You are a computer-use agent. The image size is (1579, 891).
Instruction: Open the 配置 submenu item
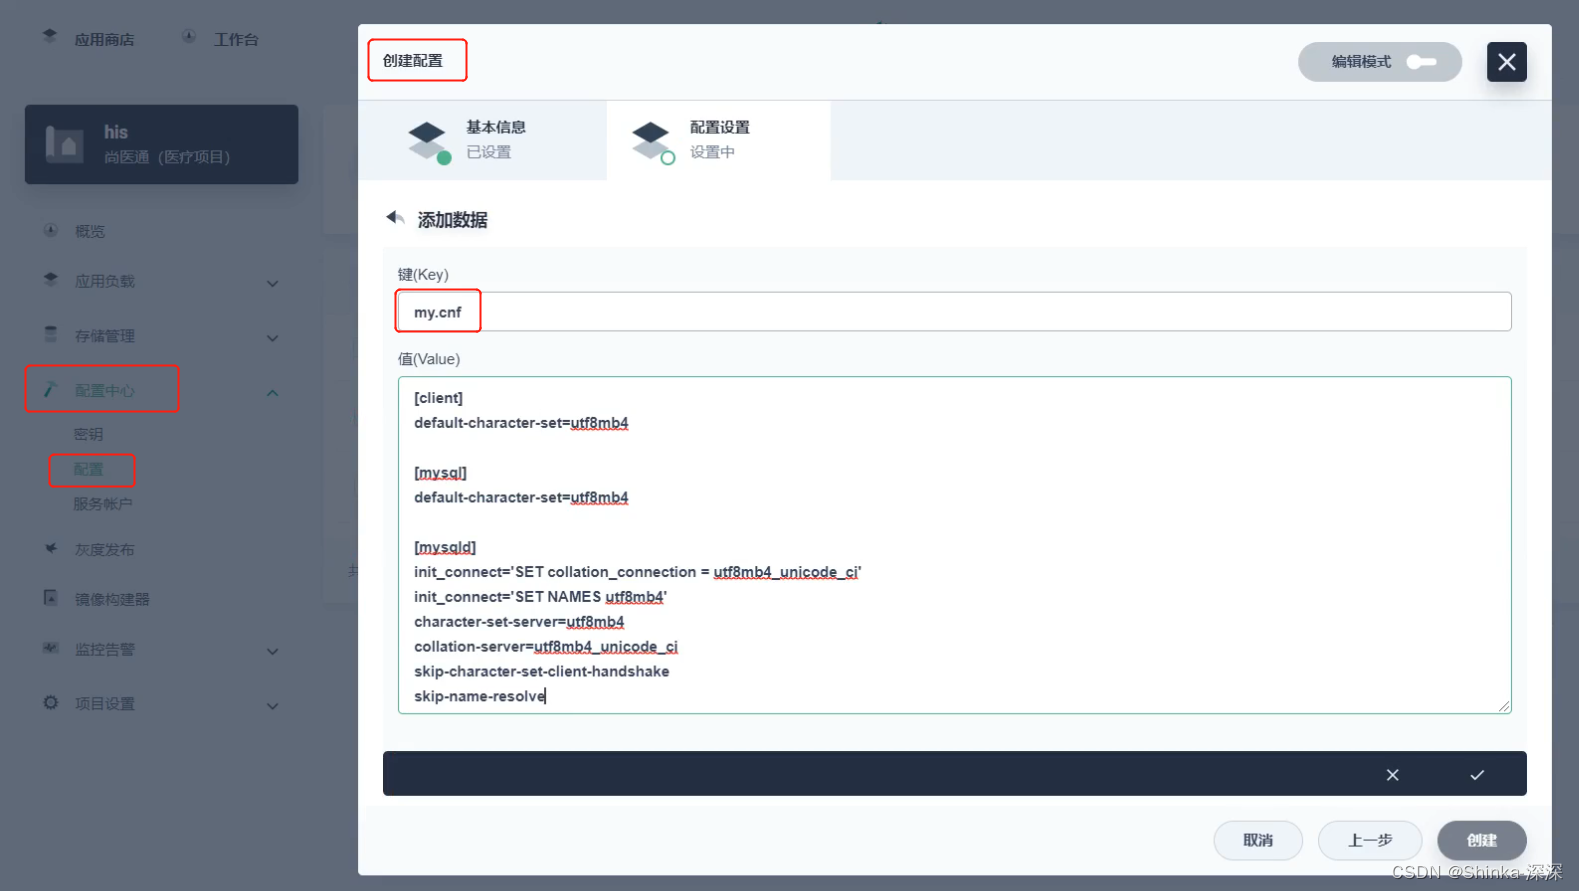(88, 469)
